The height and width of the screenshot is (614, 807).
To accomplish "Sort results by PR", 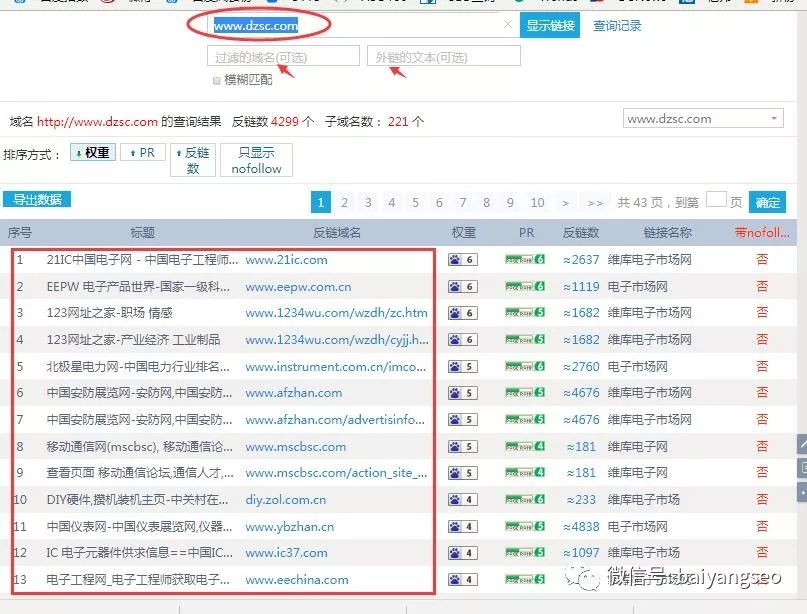I will [x=143, y=152].
